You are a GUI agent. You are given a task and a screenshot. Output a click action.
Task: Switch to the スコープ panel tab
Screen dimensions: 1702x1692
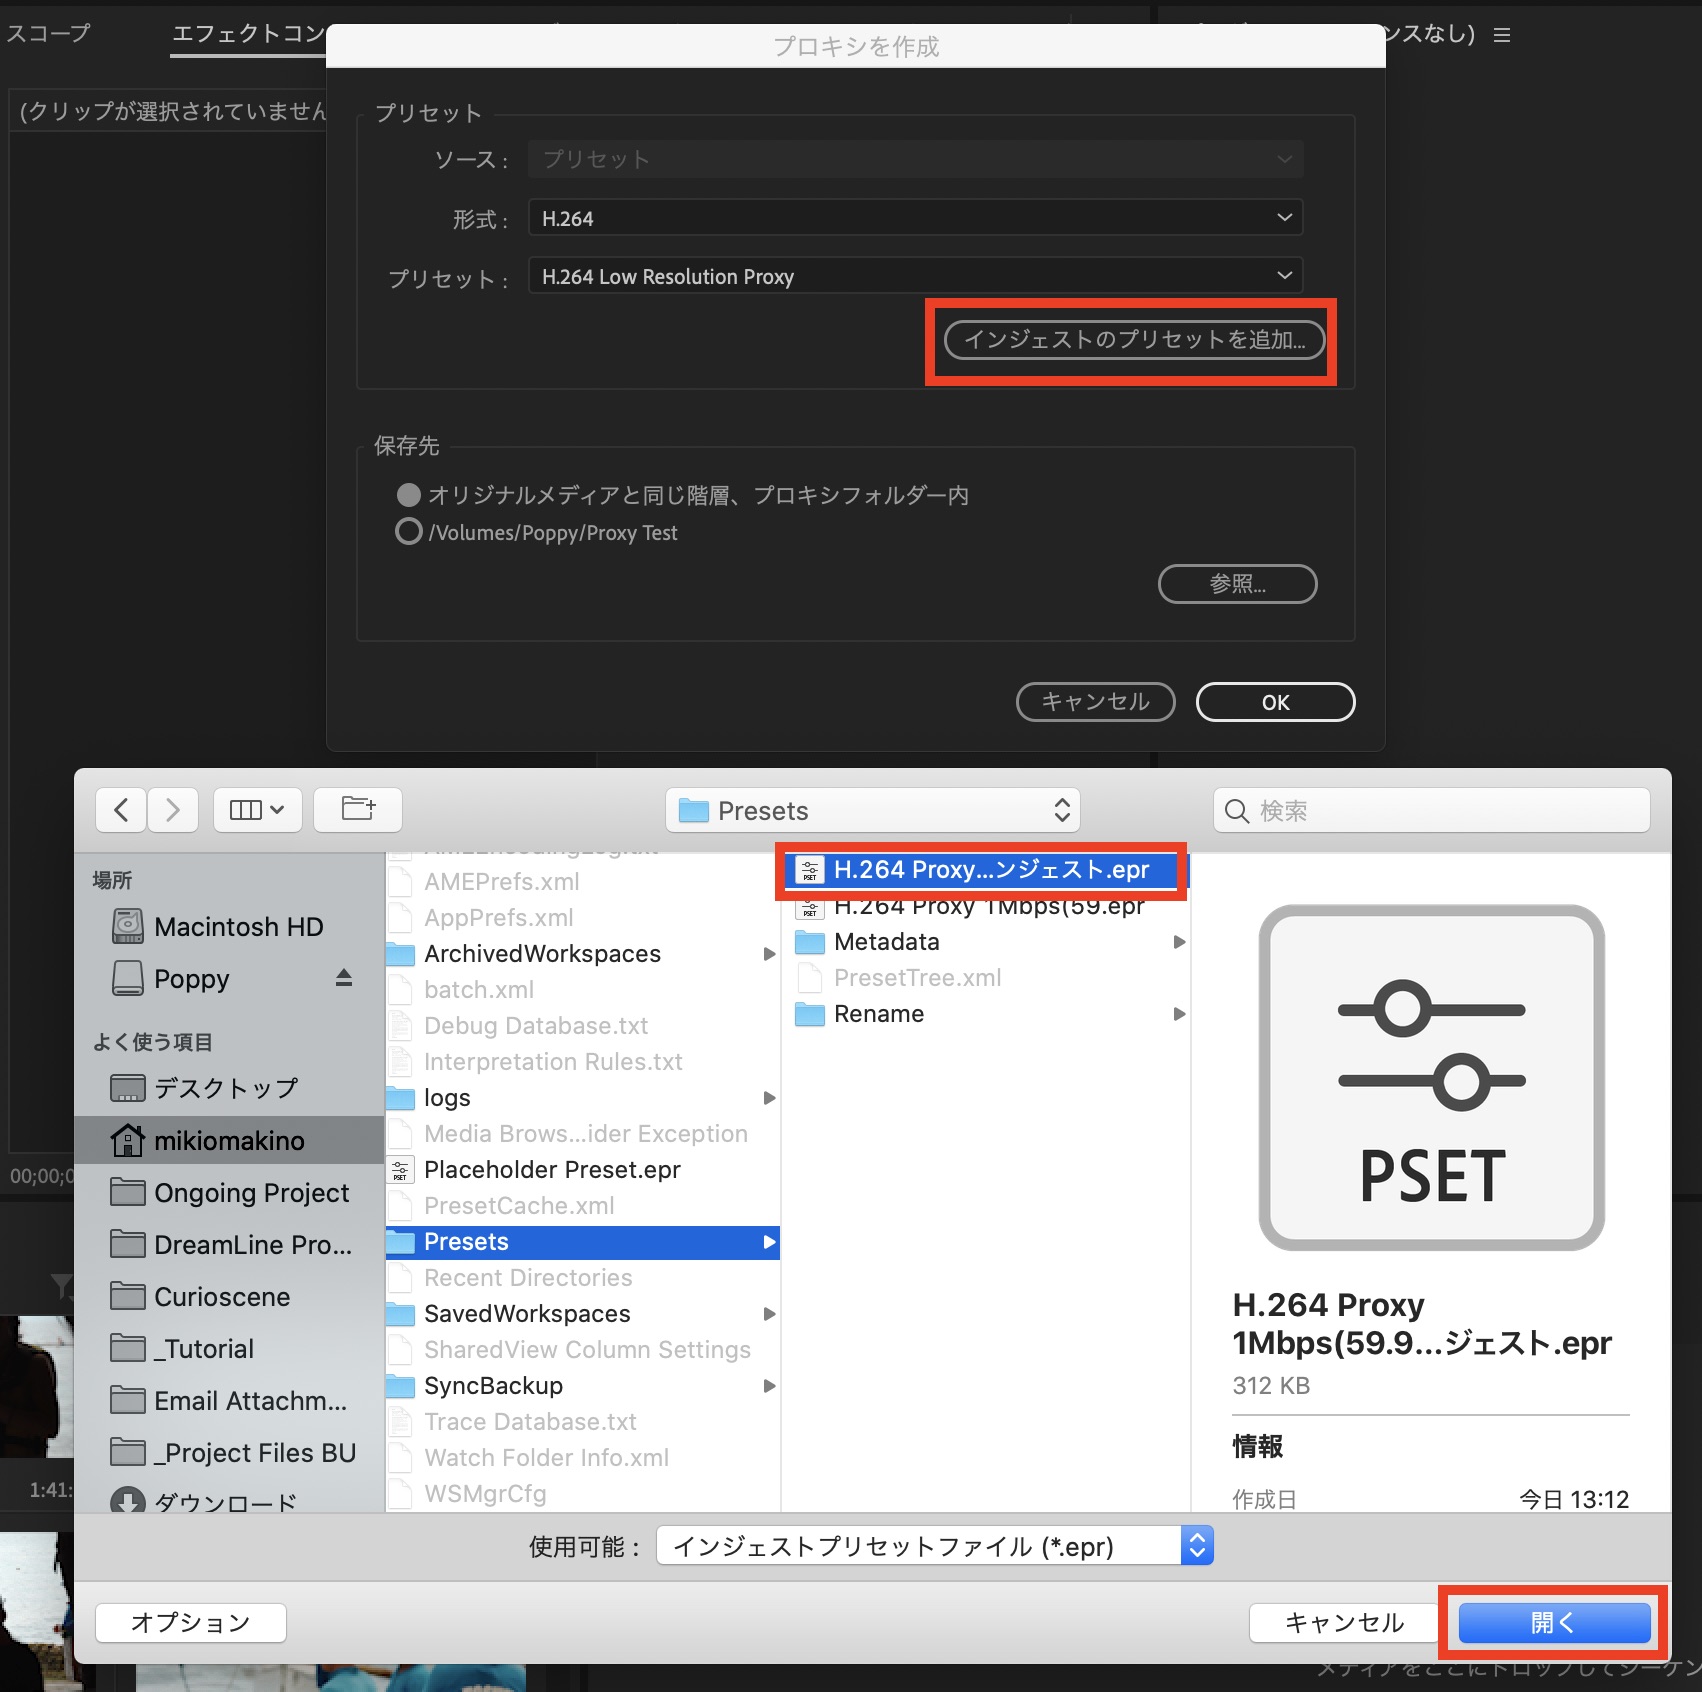[48, 33]
